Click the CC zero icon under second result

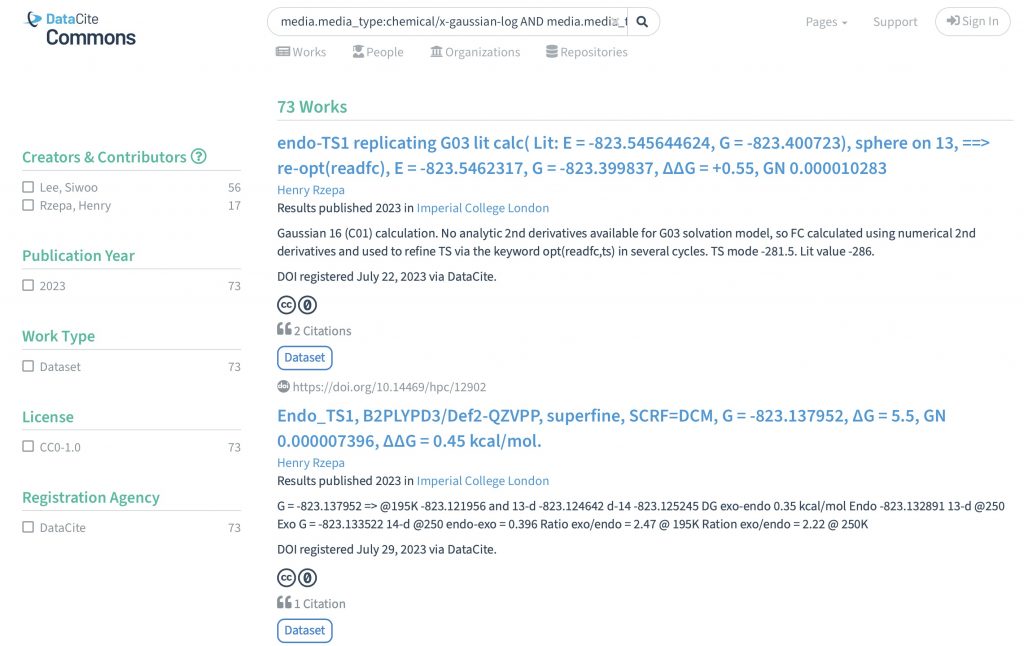point(308,577)
